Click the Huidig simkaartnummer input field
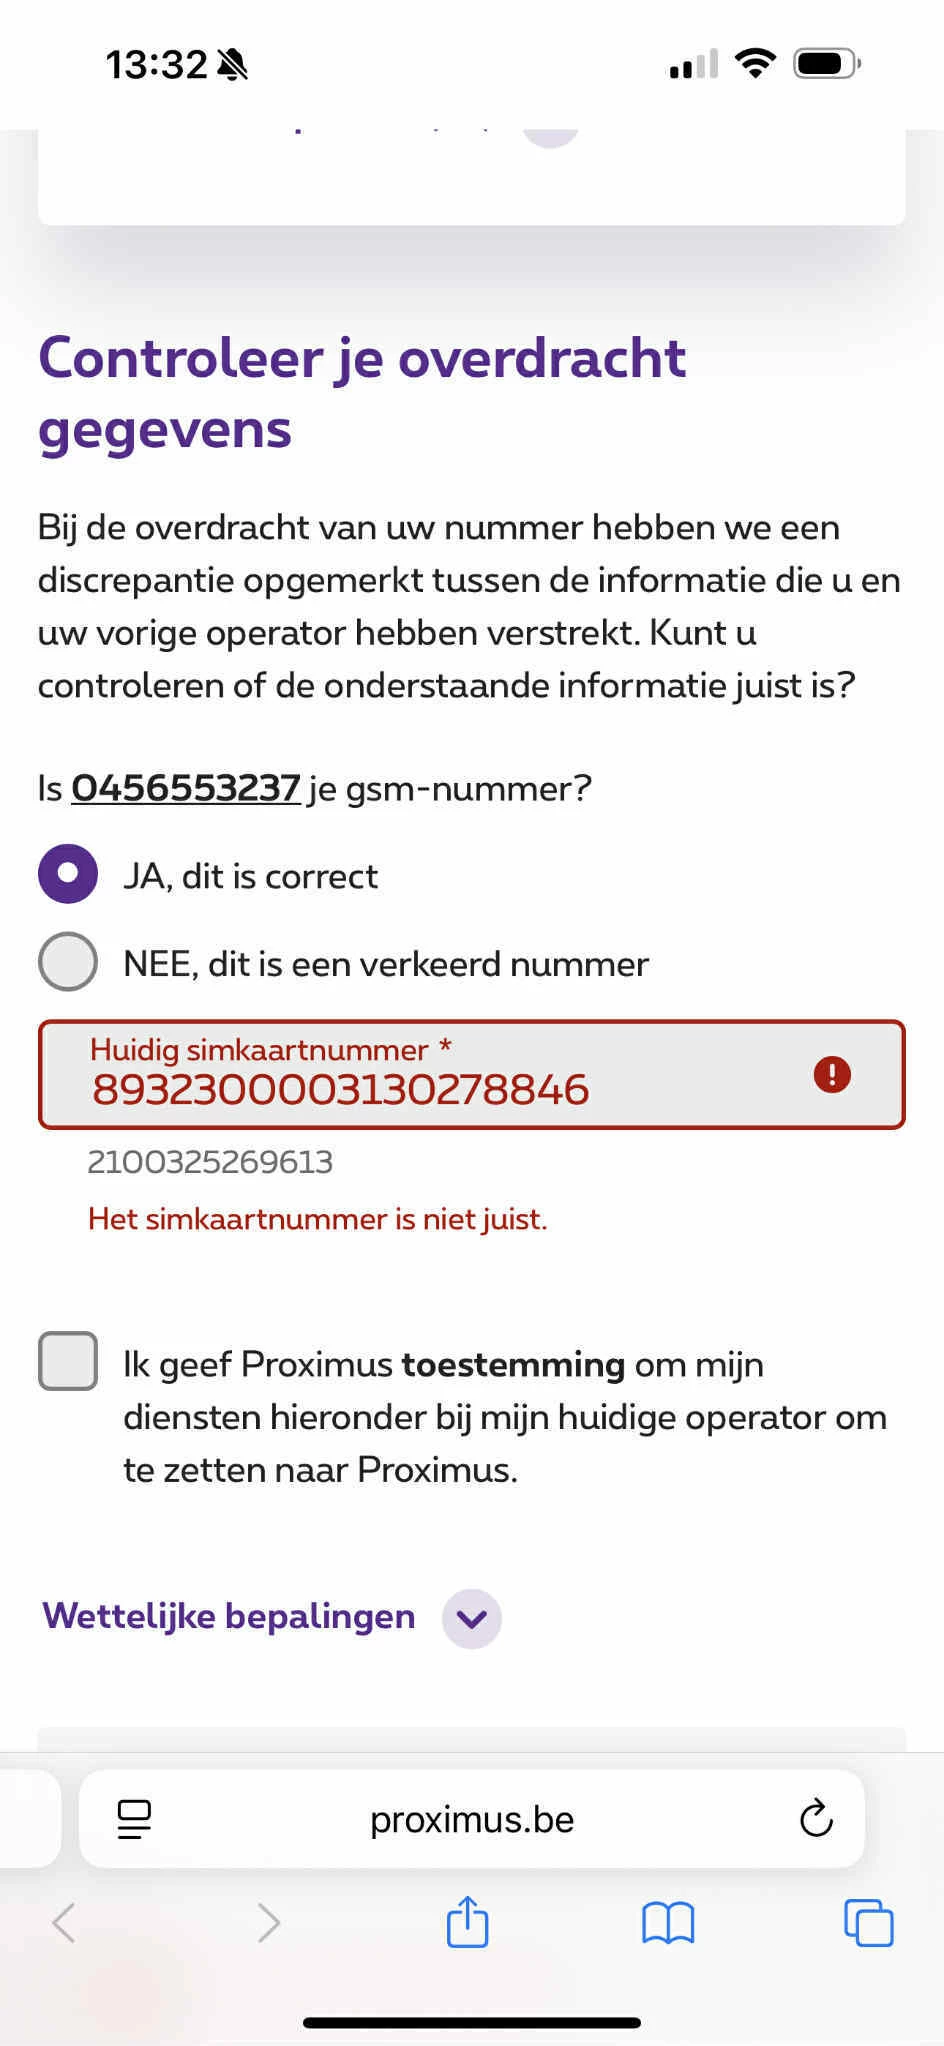Image resolution: width=944 pixels, height=2046 pixels. [x=472, y=1075]
